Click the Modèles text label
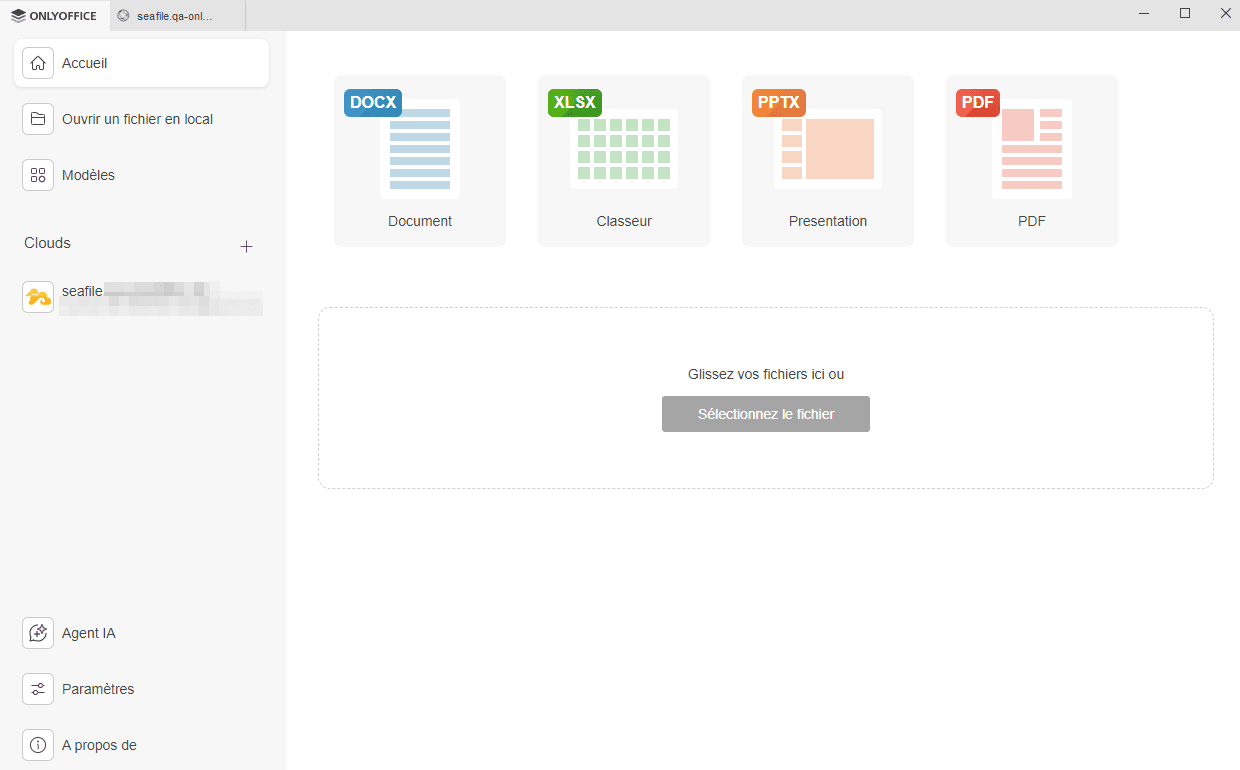 click(x=88, y=175)
